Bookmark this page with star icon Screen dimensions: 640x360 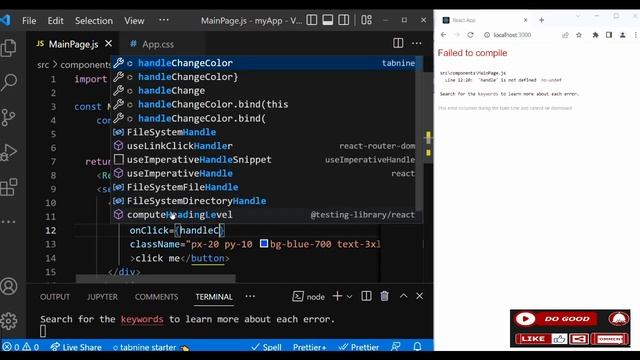coord(579,35)
